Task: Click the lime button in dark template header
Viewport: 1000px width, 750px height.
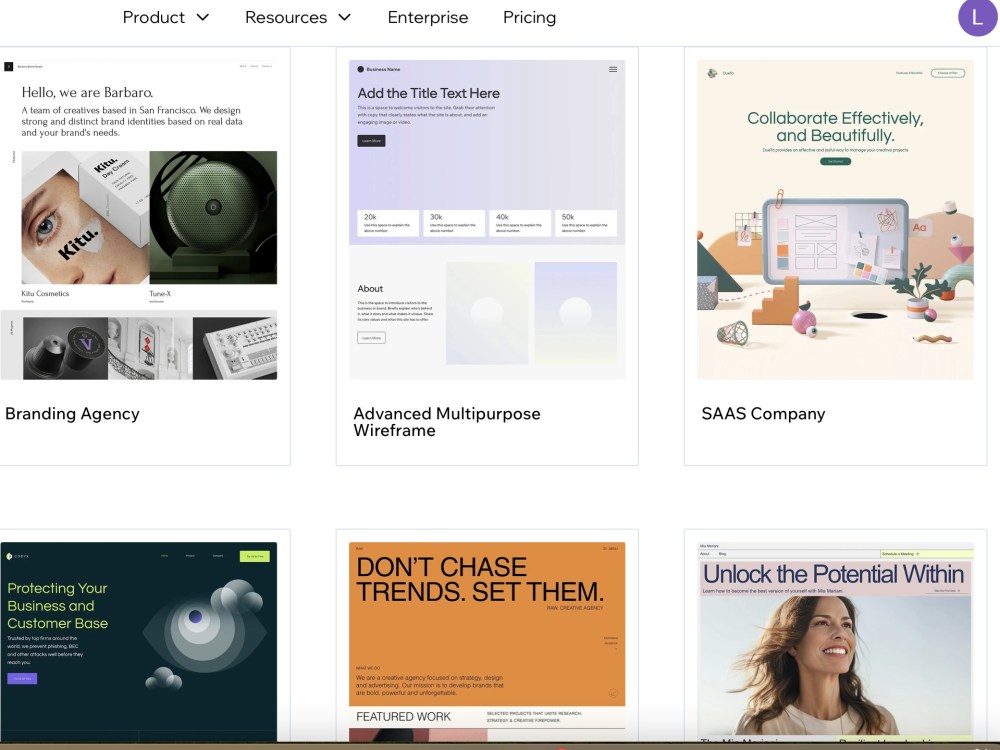Action: tap(254, 556)
